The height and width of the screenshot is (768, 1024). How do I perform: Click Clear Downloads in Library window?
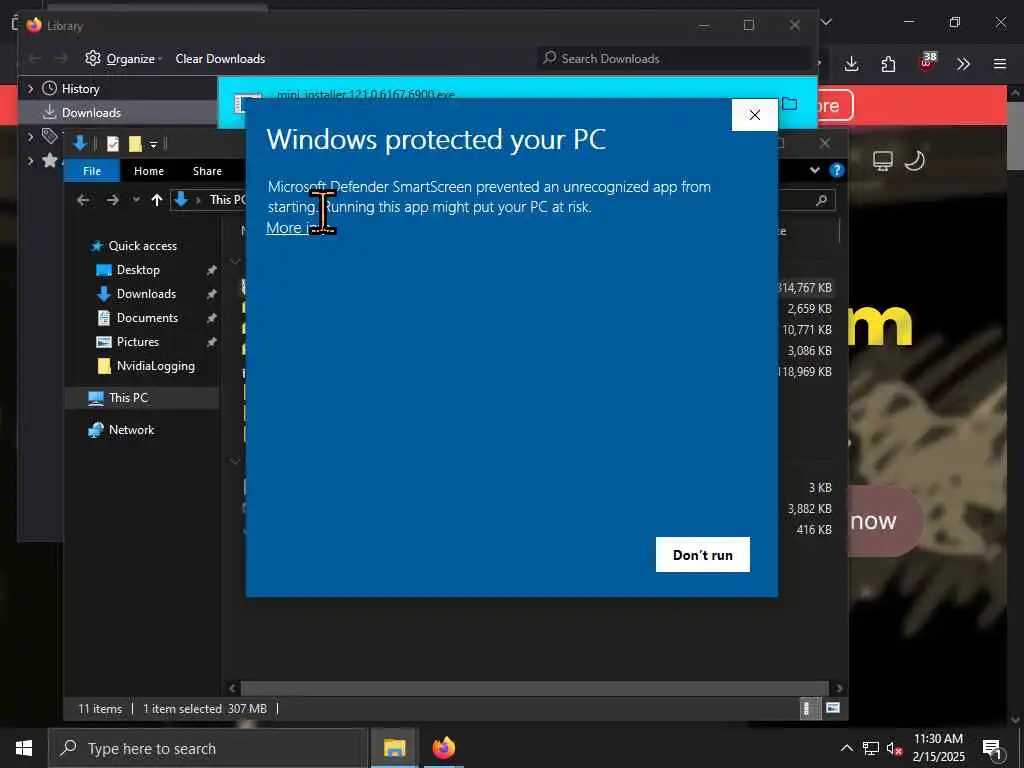[220, 59]
